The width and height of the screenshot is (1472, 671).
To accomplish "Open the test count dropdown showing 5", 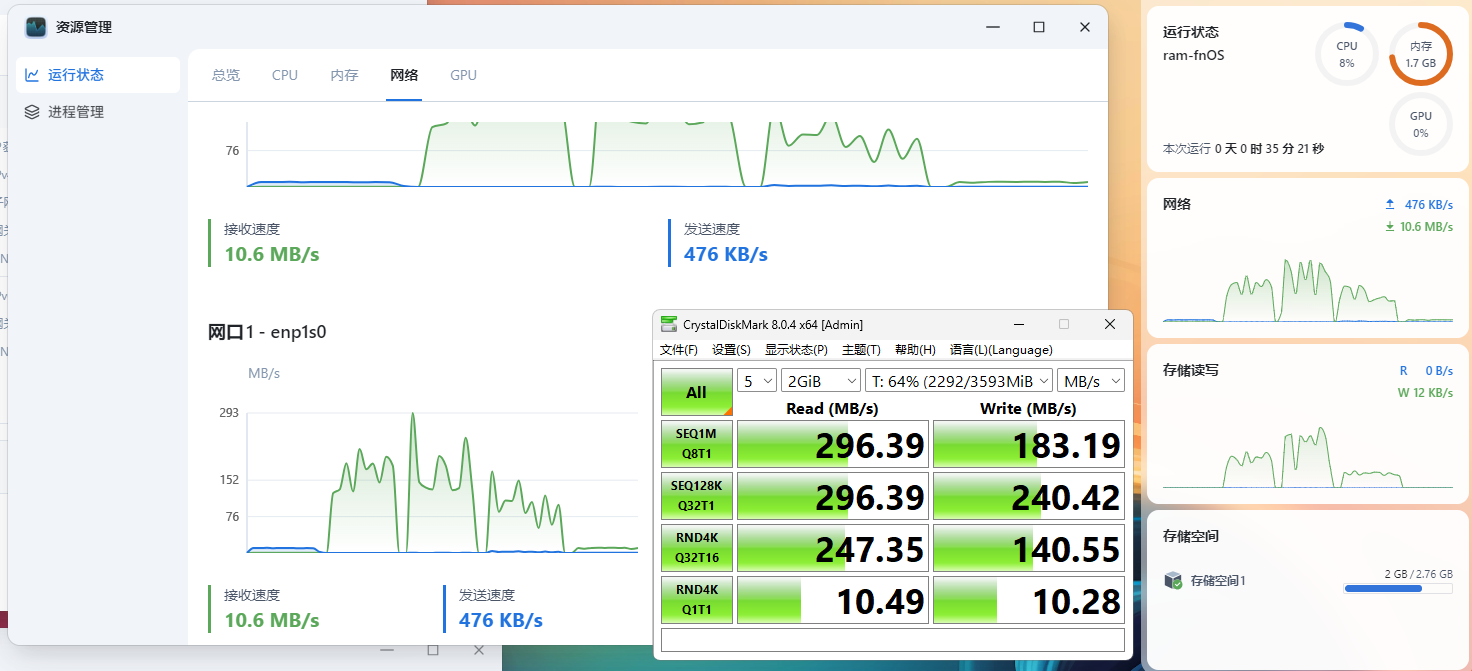I will tap(757, 381).
